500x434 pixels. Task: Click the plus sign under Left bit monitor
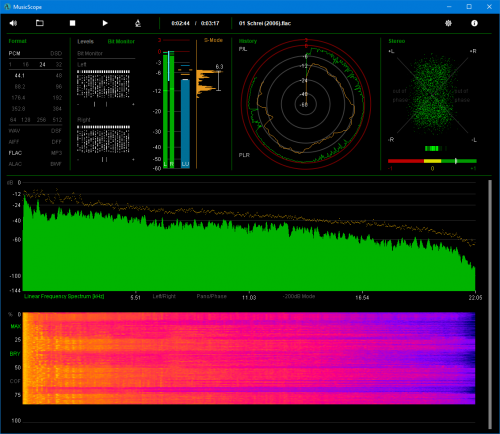(x=133, y=104)
